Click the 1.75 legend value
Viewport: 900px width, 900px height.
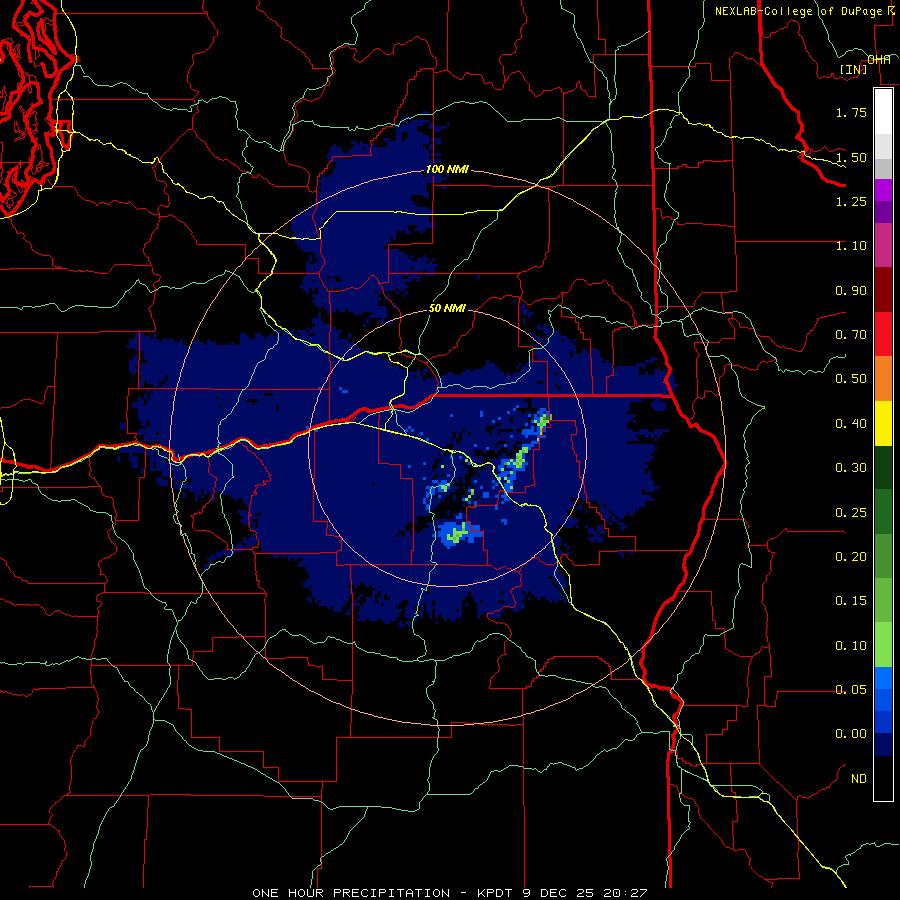[x=851, y=112]
